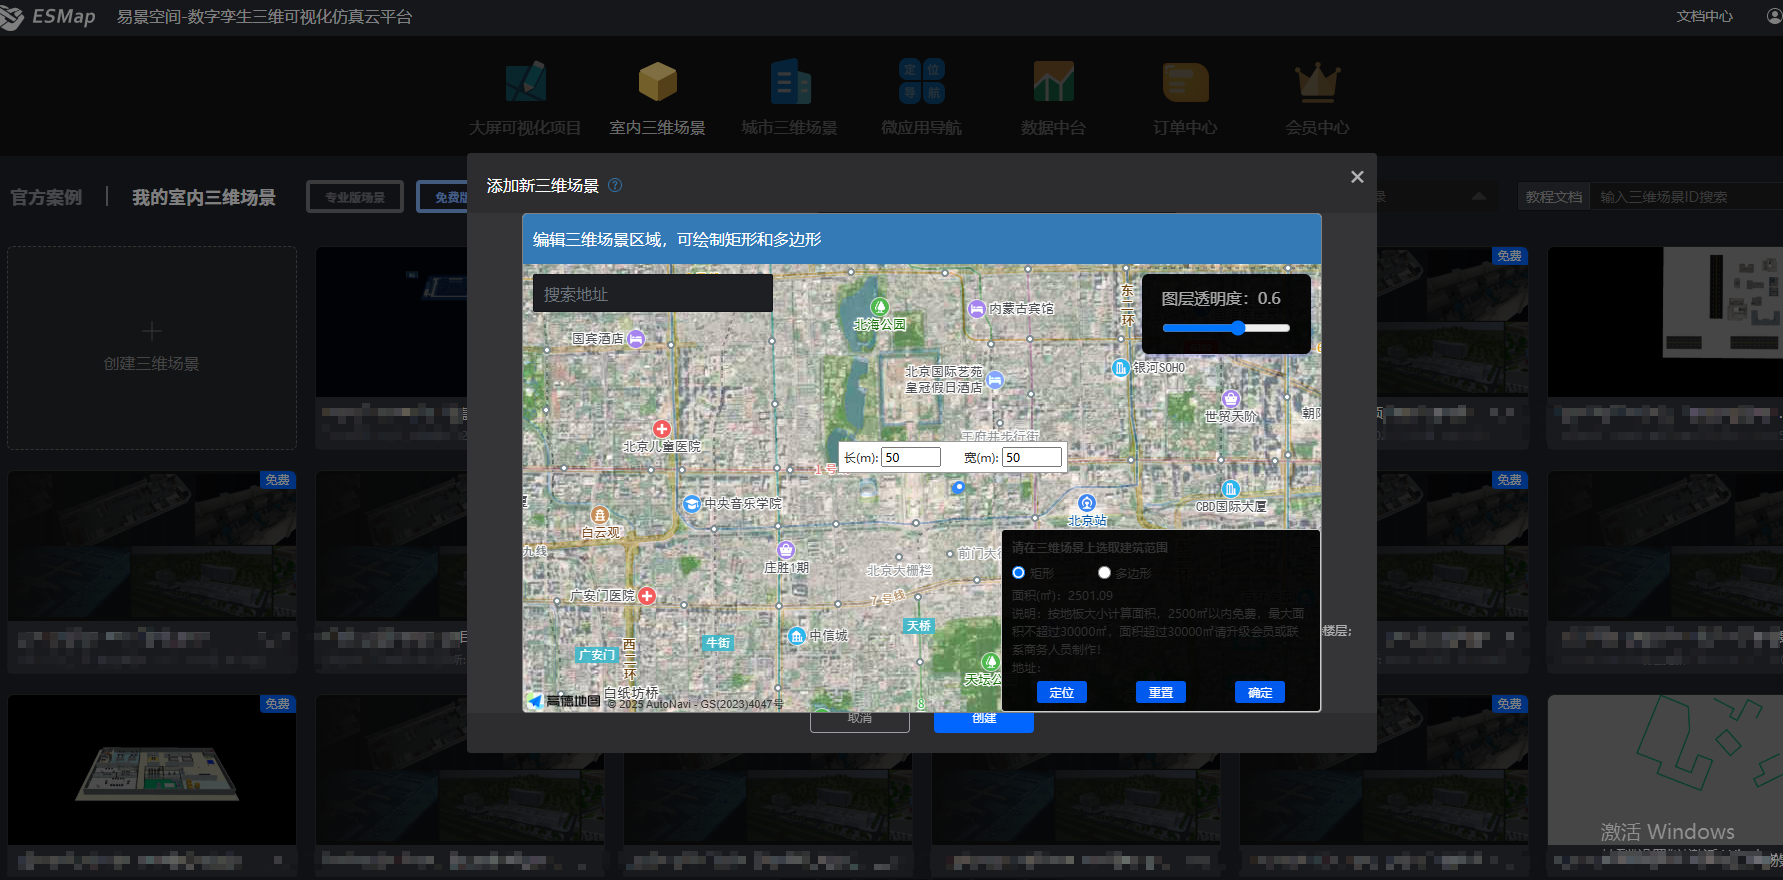This screenshot has height=880, width=1783.
Task: Click the 北京儿童医院 hospital marker
Action: tap(662, 429)
